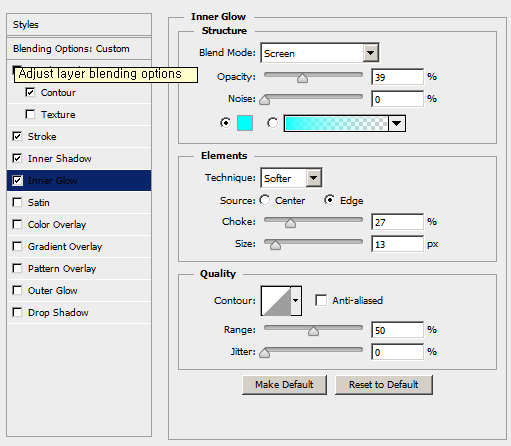Uncheck the Inner Glow checkbox
Viewport: 511px width, 446px height.
tap(17, 180)
